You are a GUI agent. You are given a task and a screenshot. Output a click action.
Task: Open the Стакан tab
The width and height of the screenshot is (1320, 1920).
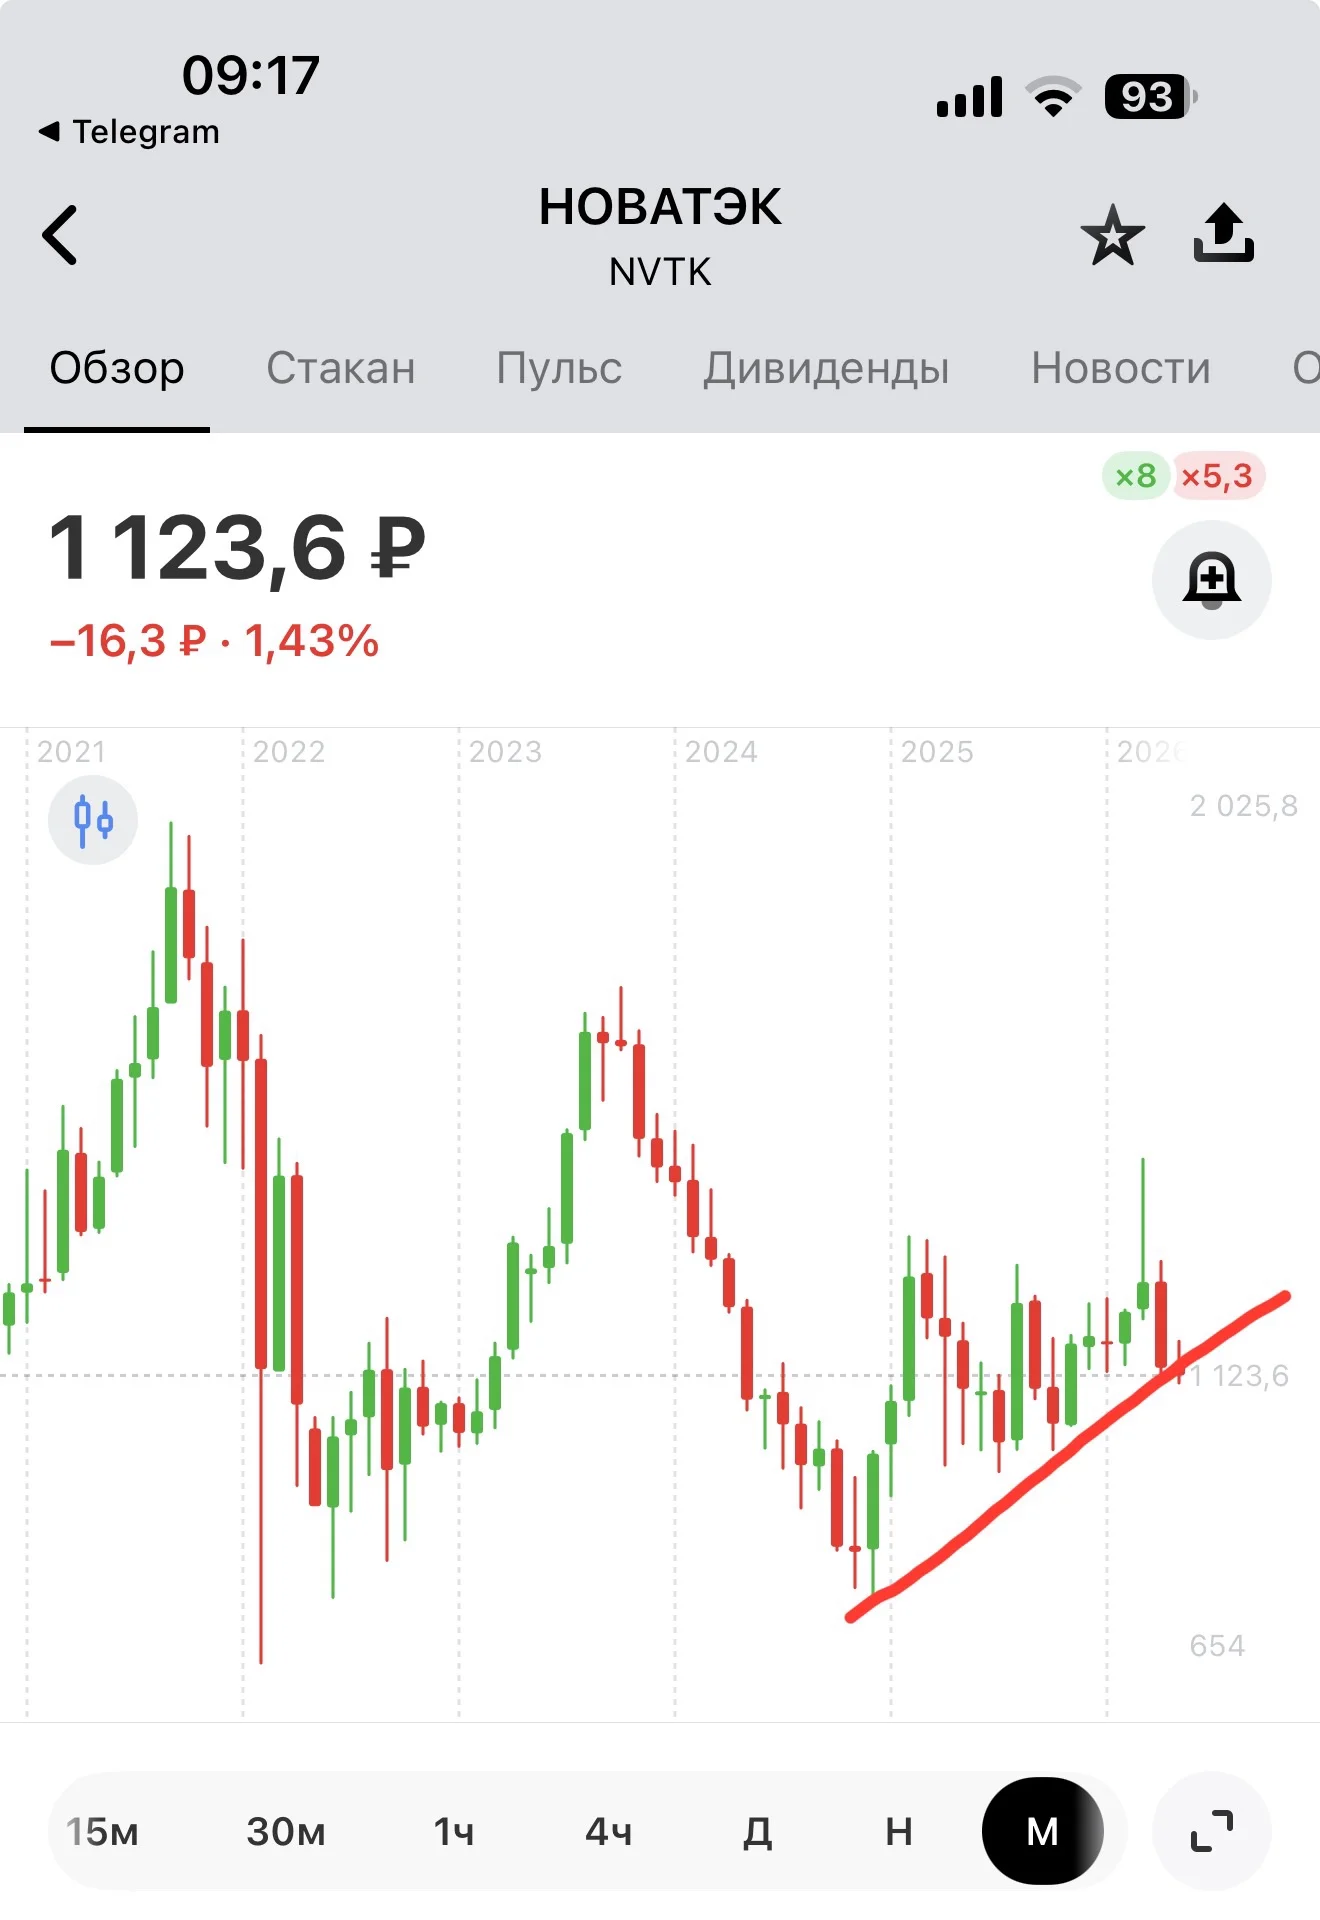point(341,368)
